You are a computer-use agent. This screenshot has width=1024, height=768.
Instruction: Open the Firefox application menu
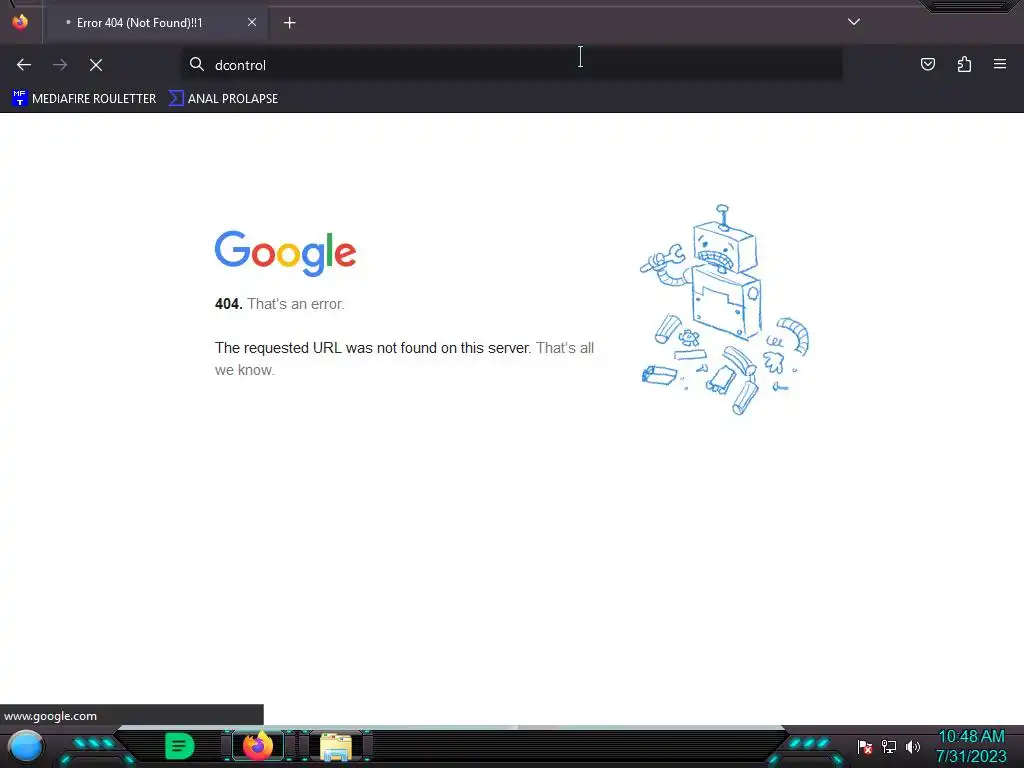pyautogui.click(x=1000, y=64)
